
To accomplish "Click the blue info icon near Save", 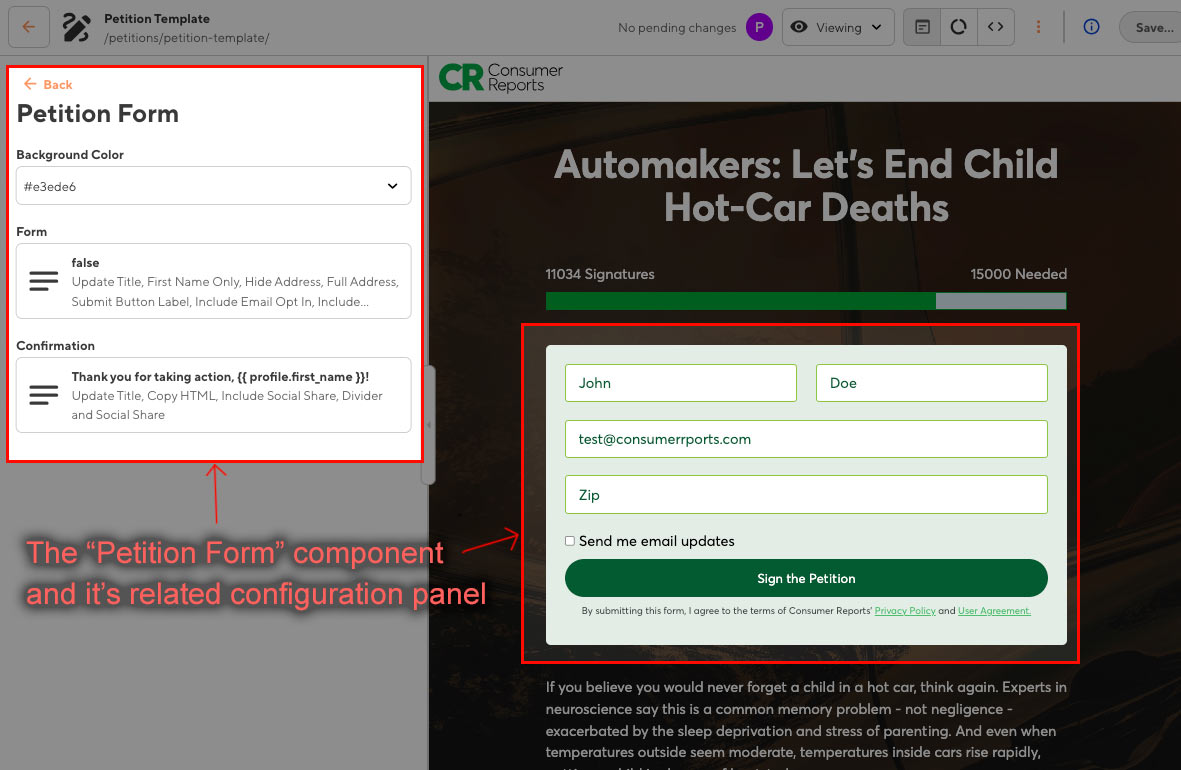I will click(1090, 27).
